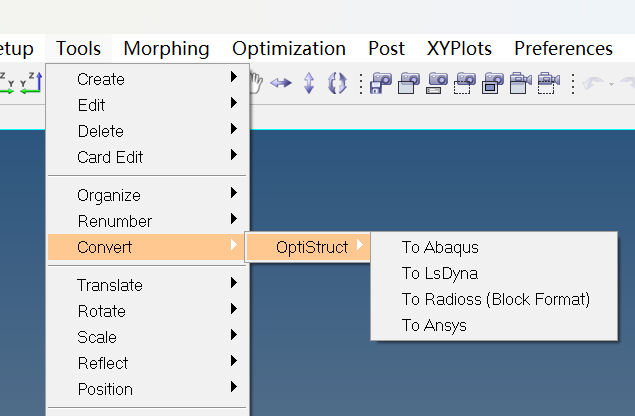
Task: Click the vertical pan arrows icon
Action: click(309, 83)
